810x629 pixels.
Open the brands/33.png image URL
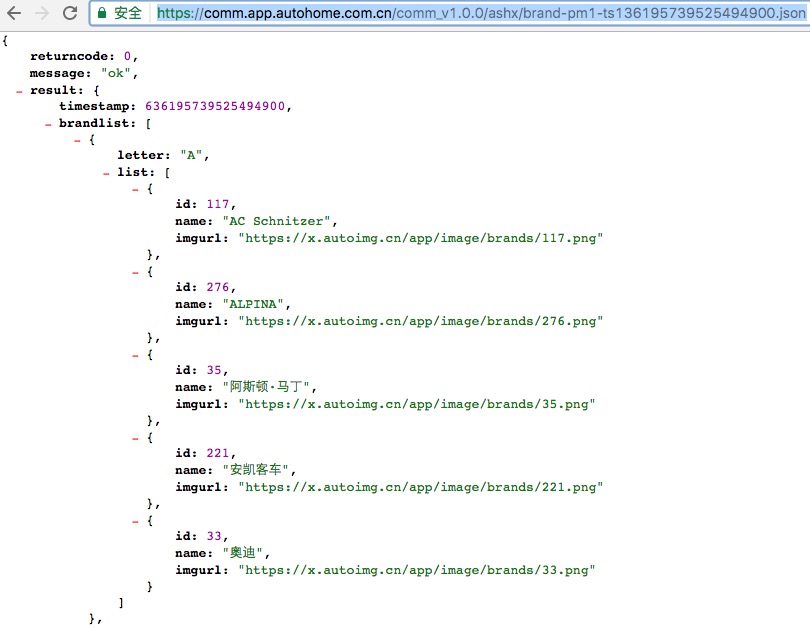(x=417, y=570)
